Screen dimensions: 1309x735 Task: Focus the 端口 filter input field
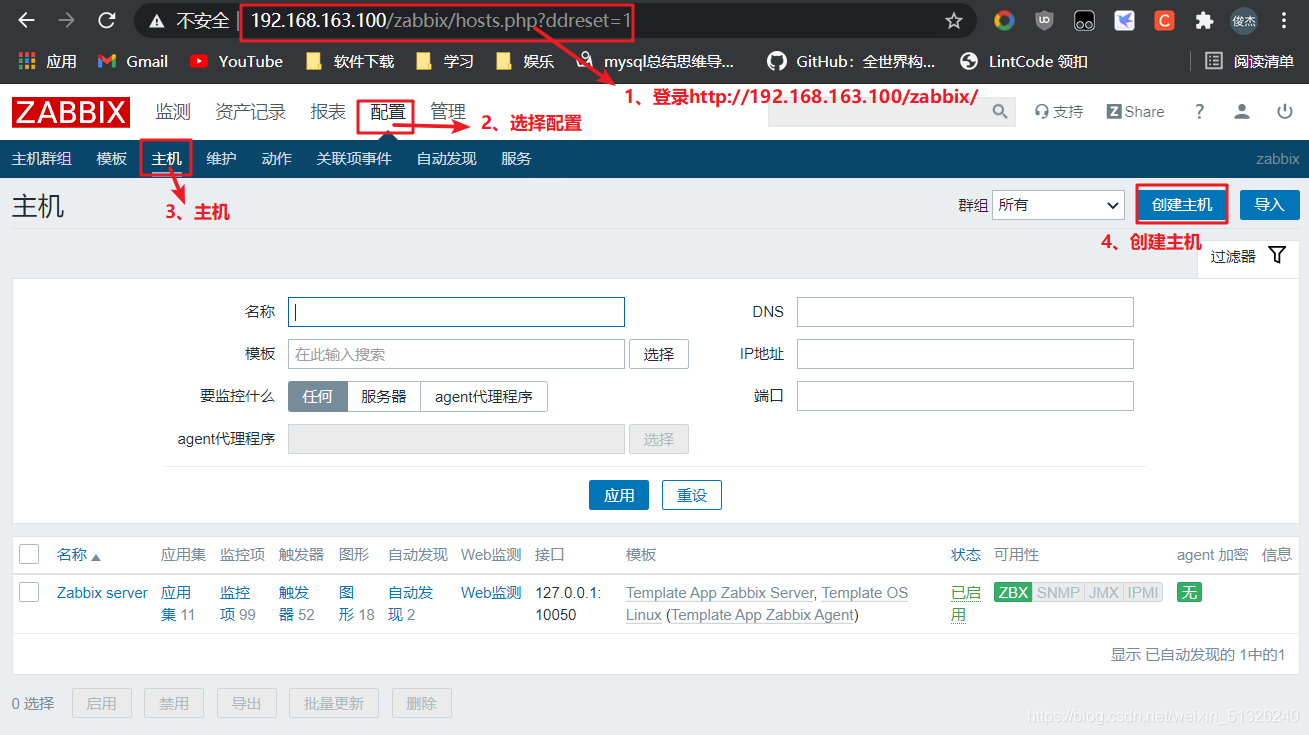pyautogui.click(x=965, y=396)
